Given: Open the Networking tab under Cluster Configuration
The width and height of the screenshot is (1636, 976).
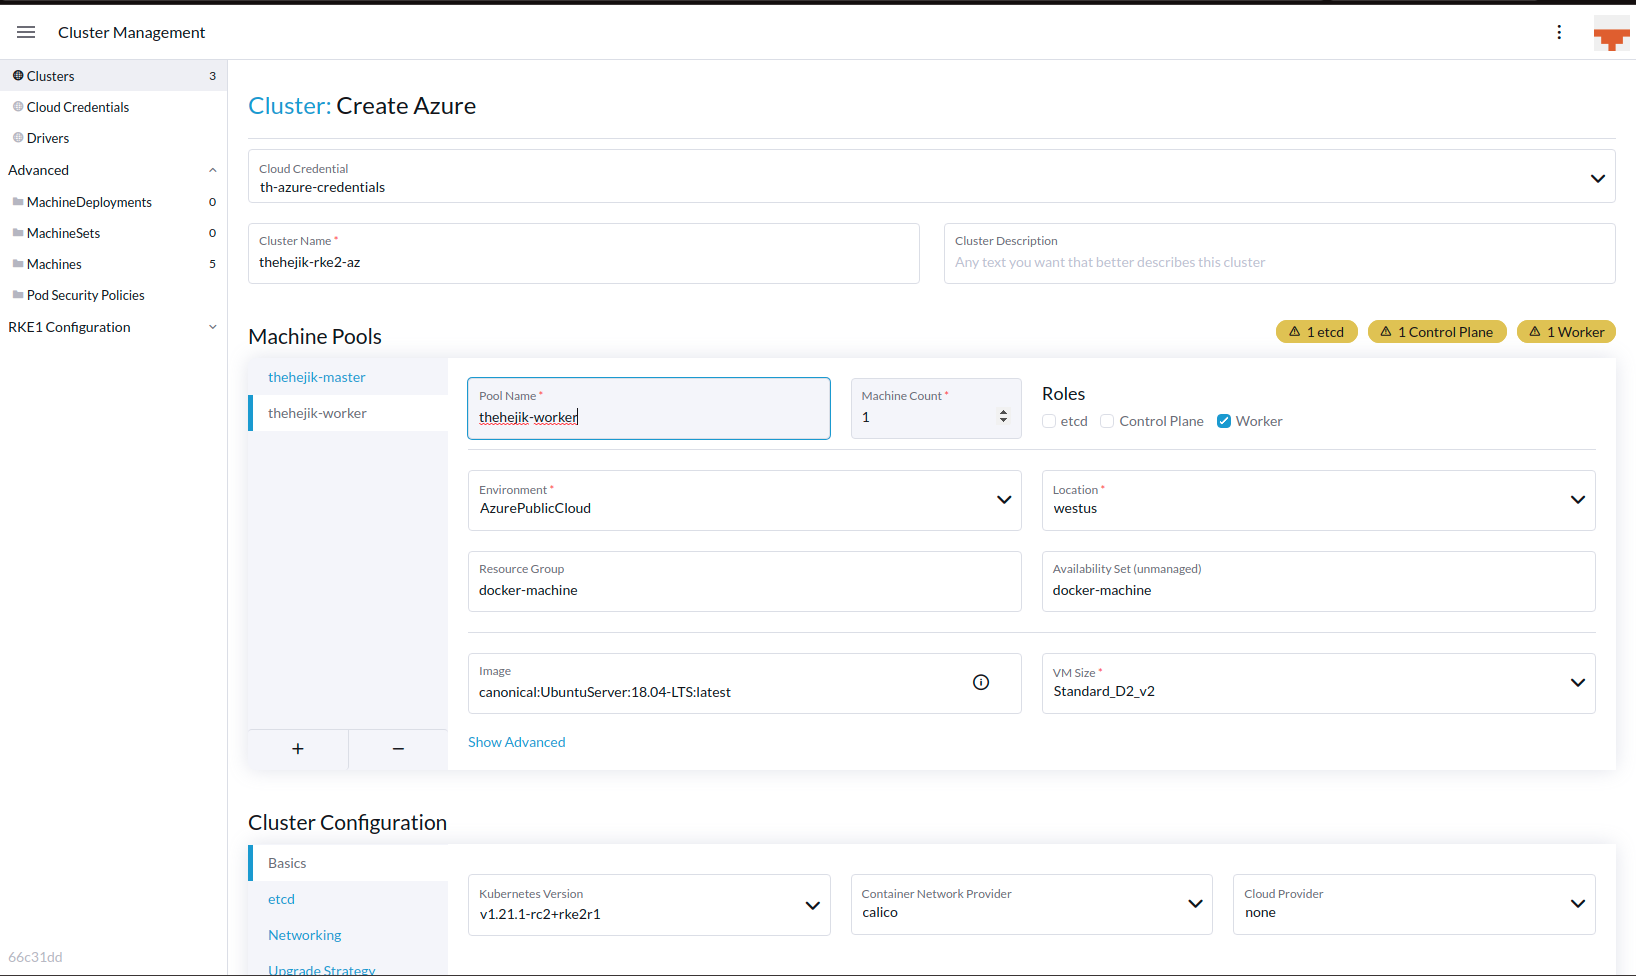Looking at the screenshot, I should 304,935.
